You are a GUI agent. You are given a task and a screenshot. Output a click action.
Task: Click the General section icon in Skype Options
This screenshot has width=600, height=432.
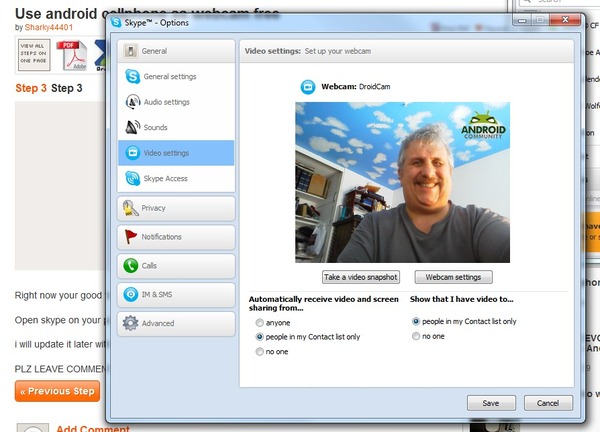point(130,51)
